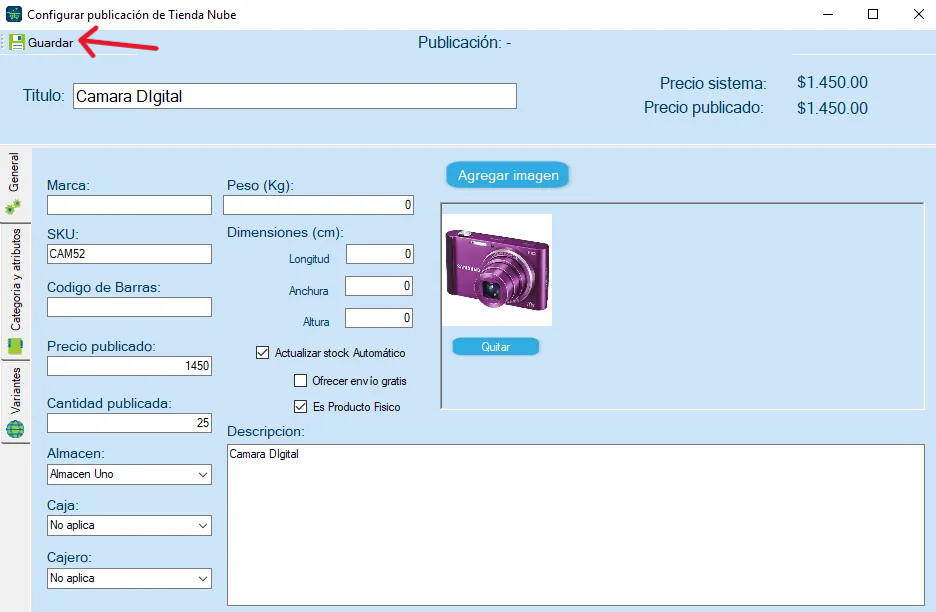Click the SKU field containing CAM52
Screen dimensions: 936x612
pos(130,254)
